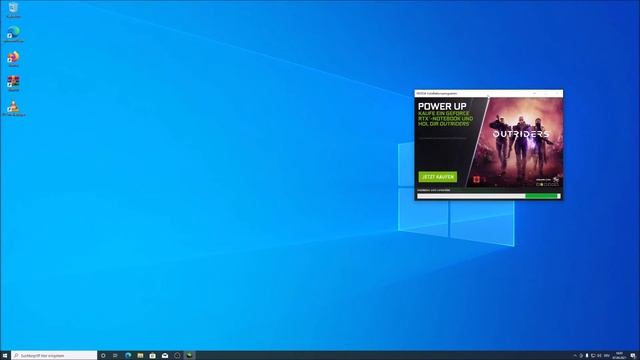Open Cortana from the taskbar
Viewport: 640px width, 360px height.
[103, 356]
